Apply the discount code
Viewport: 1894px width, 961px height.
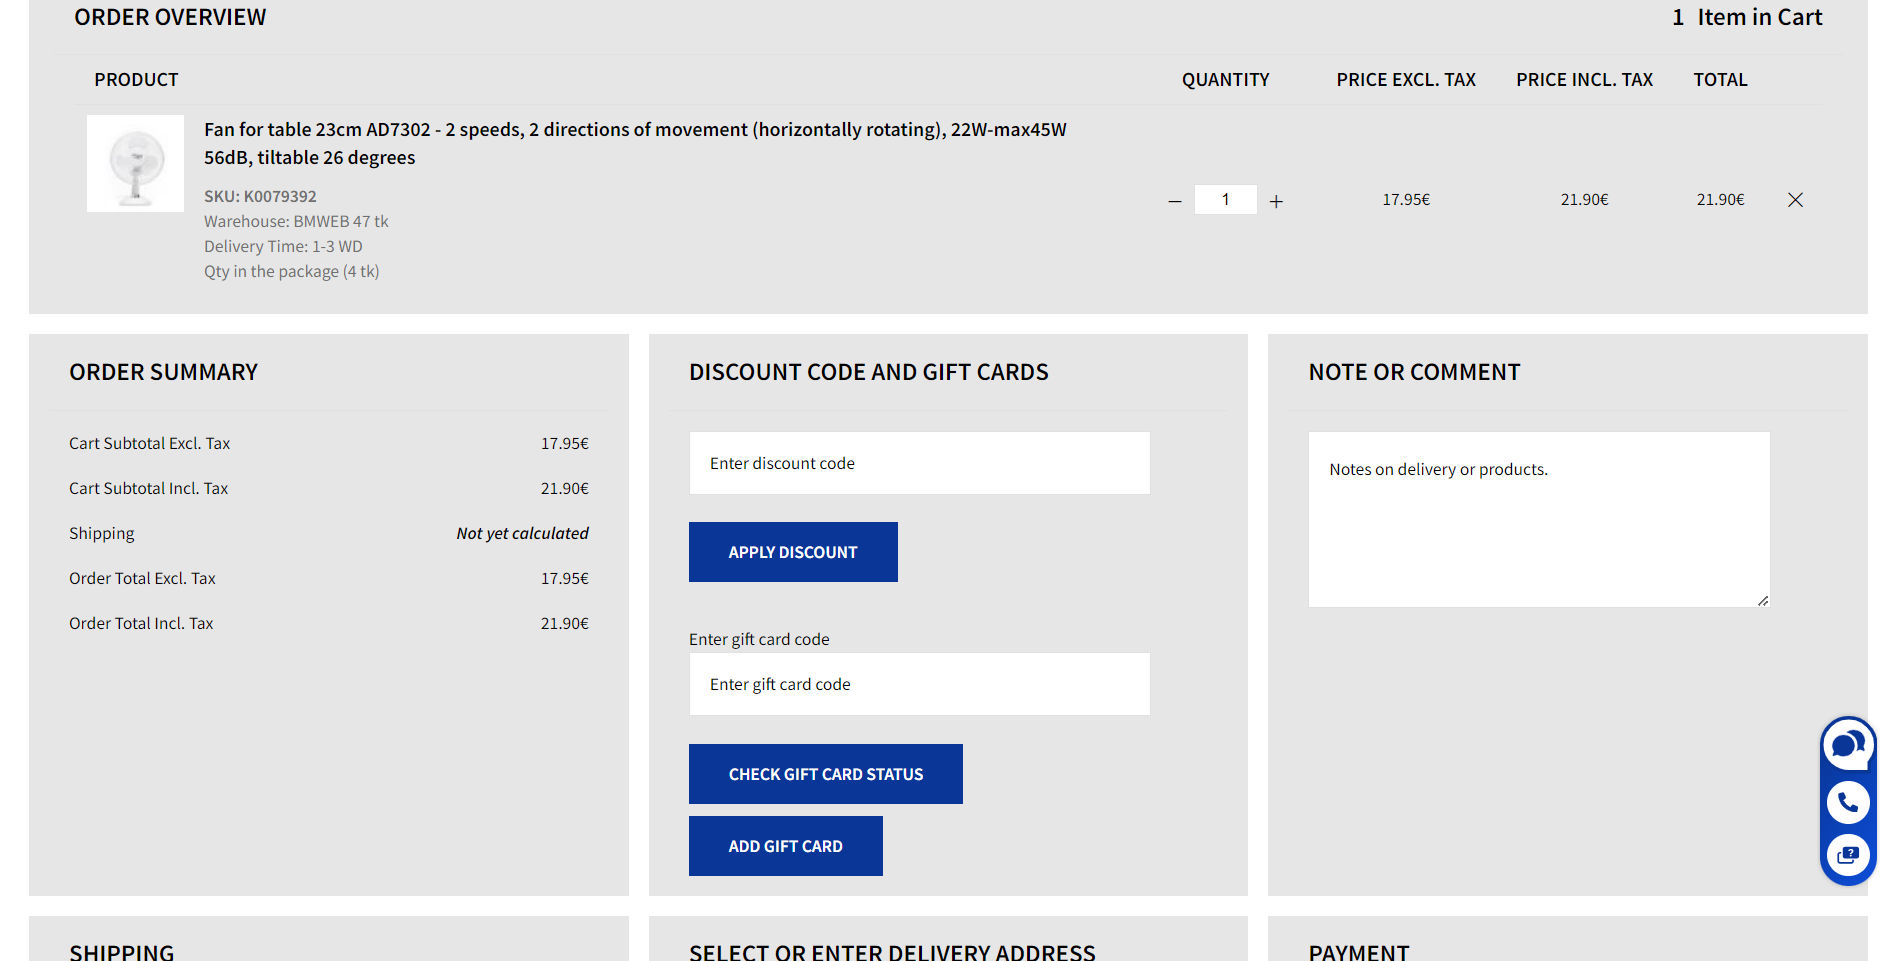[793, 552]
